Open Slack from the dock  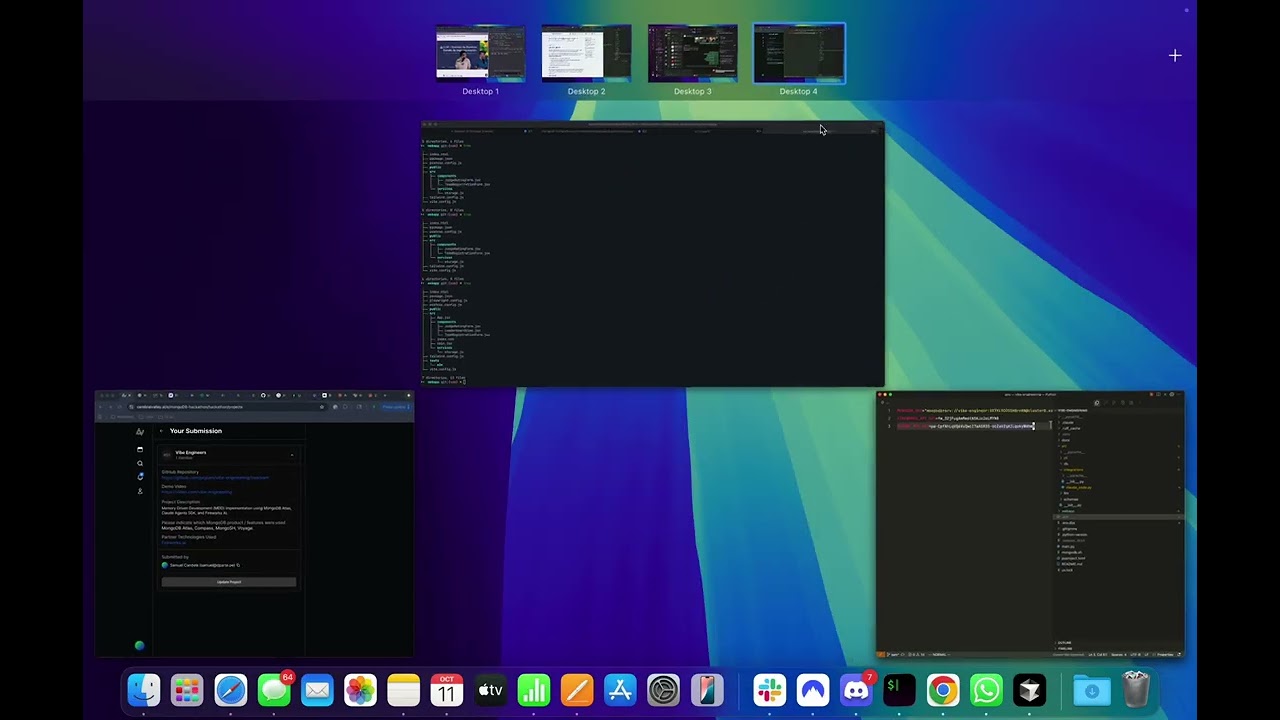tap(769, 690)
